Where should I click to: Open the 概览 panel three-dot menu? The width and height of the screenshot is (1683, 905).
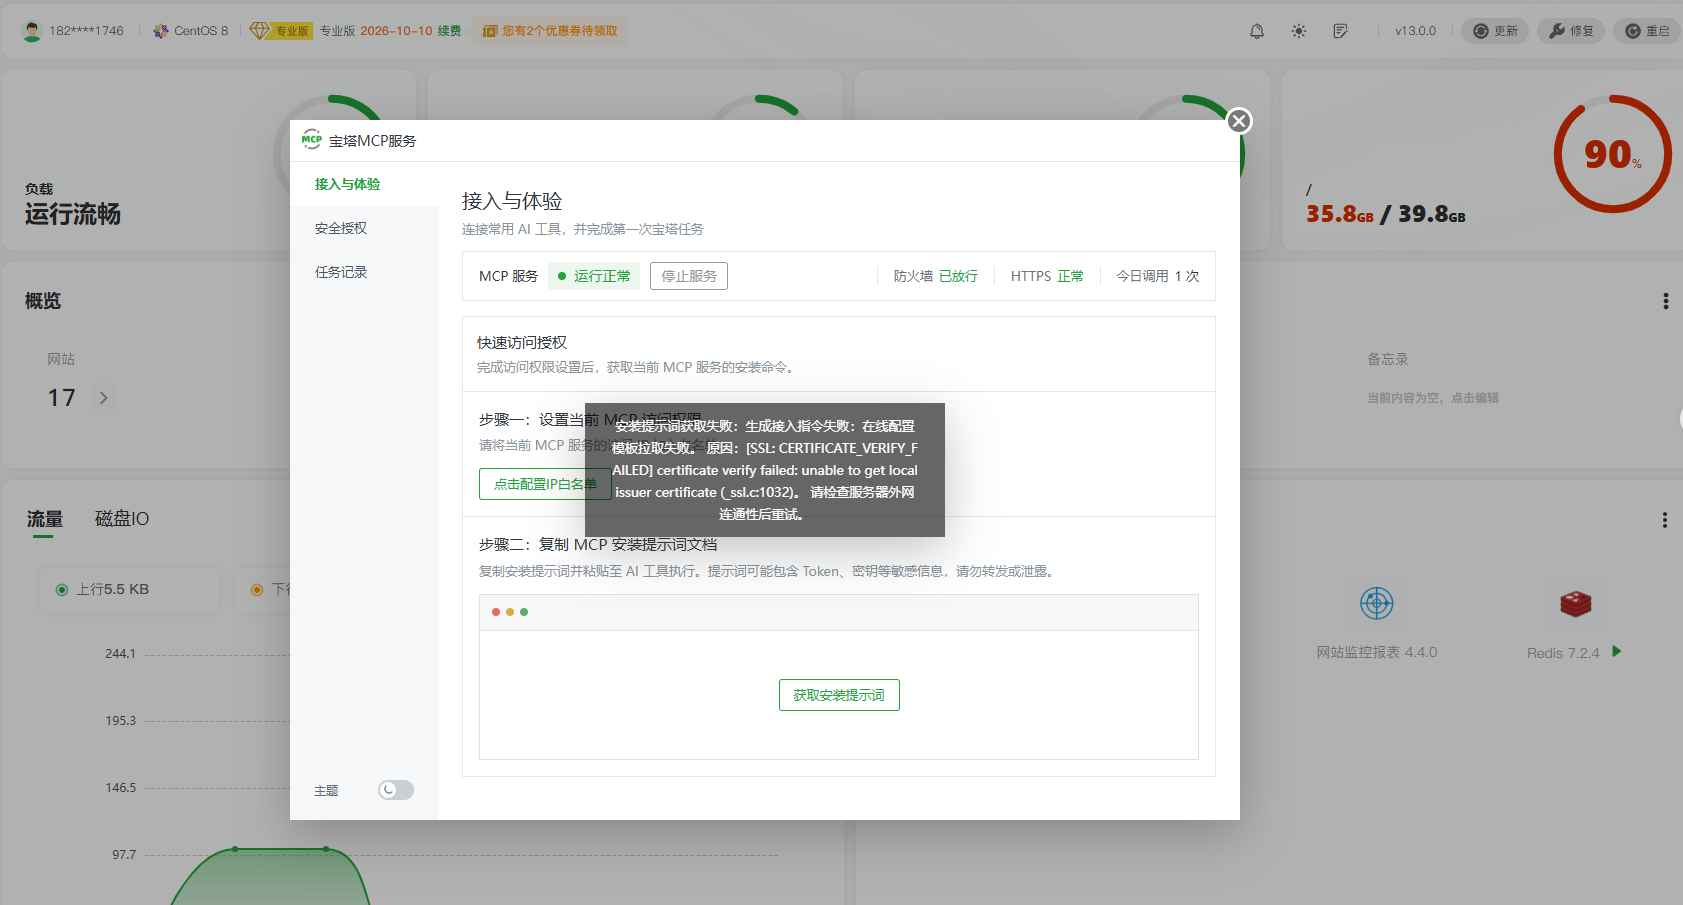pos(1665,301)
